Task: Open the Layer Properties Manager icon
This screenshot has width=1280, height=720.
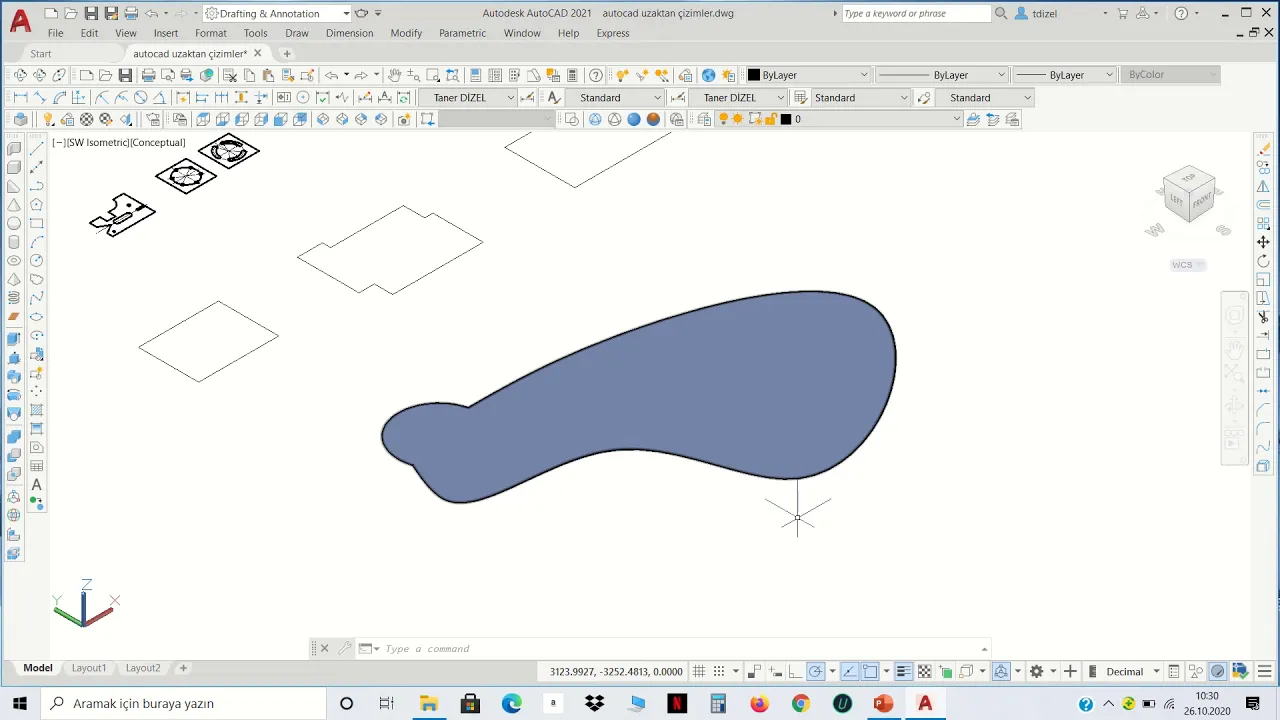Action: click(704, 119)
